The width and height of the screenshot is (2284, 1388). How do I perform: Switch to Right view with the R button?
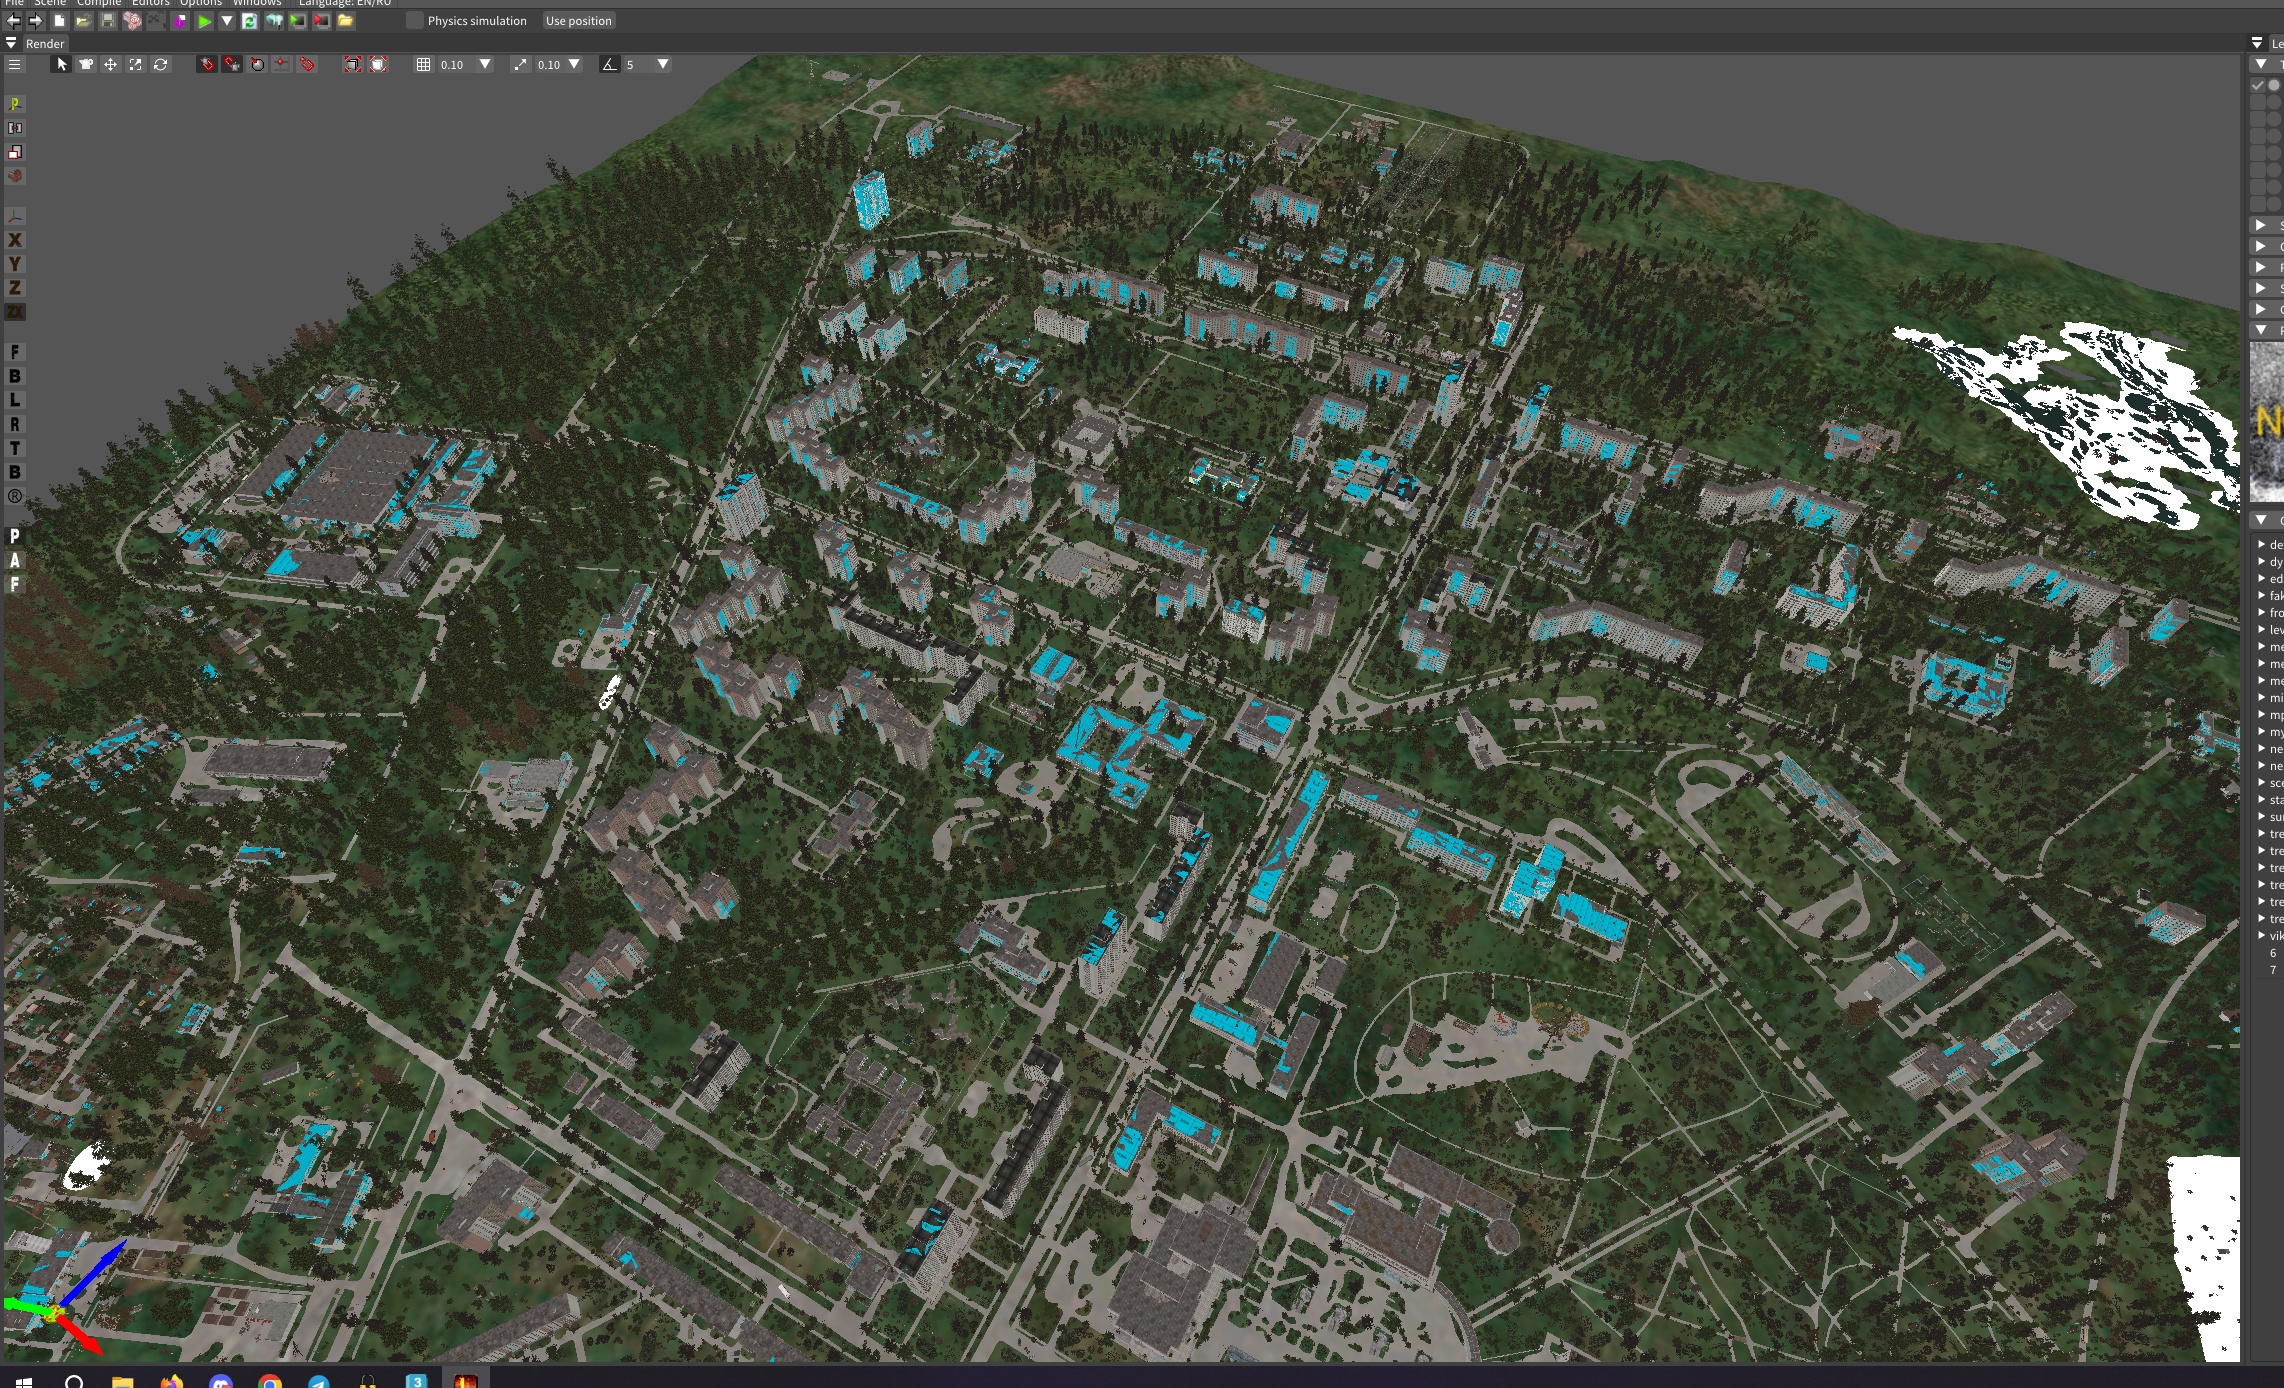click(x=15, y=424)
